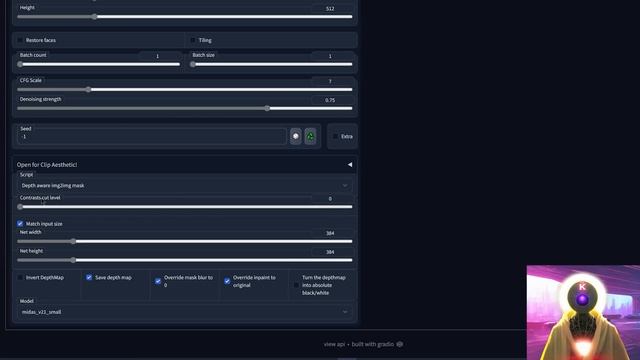The width and height of the screenshot is (640, 360).
Task: Click the webcam avatar overlay thumbnail
Action: pos(583,313)
